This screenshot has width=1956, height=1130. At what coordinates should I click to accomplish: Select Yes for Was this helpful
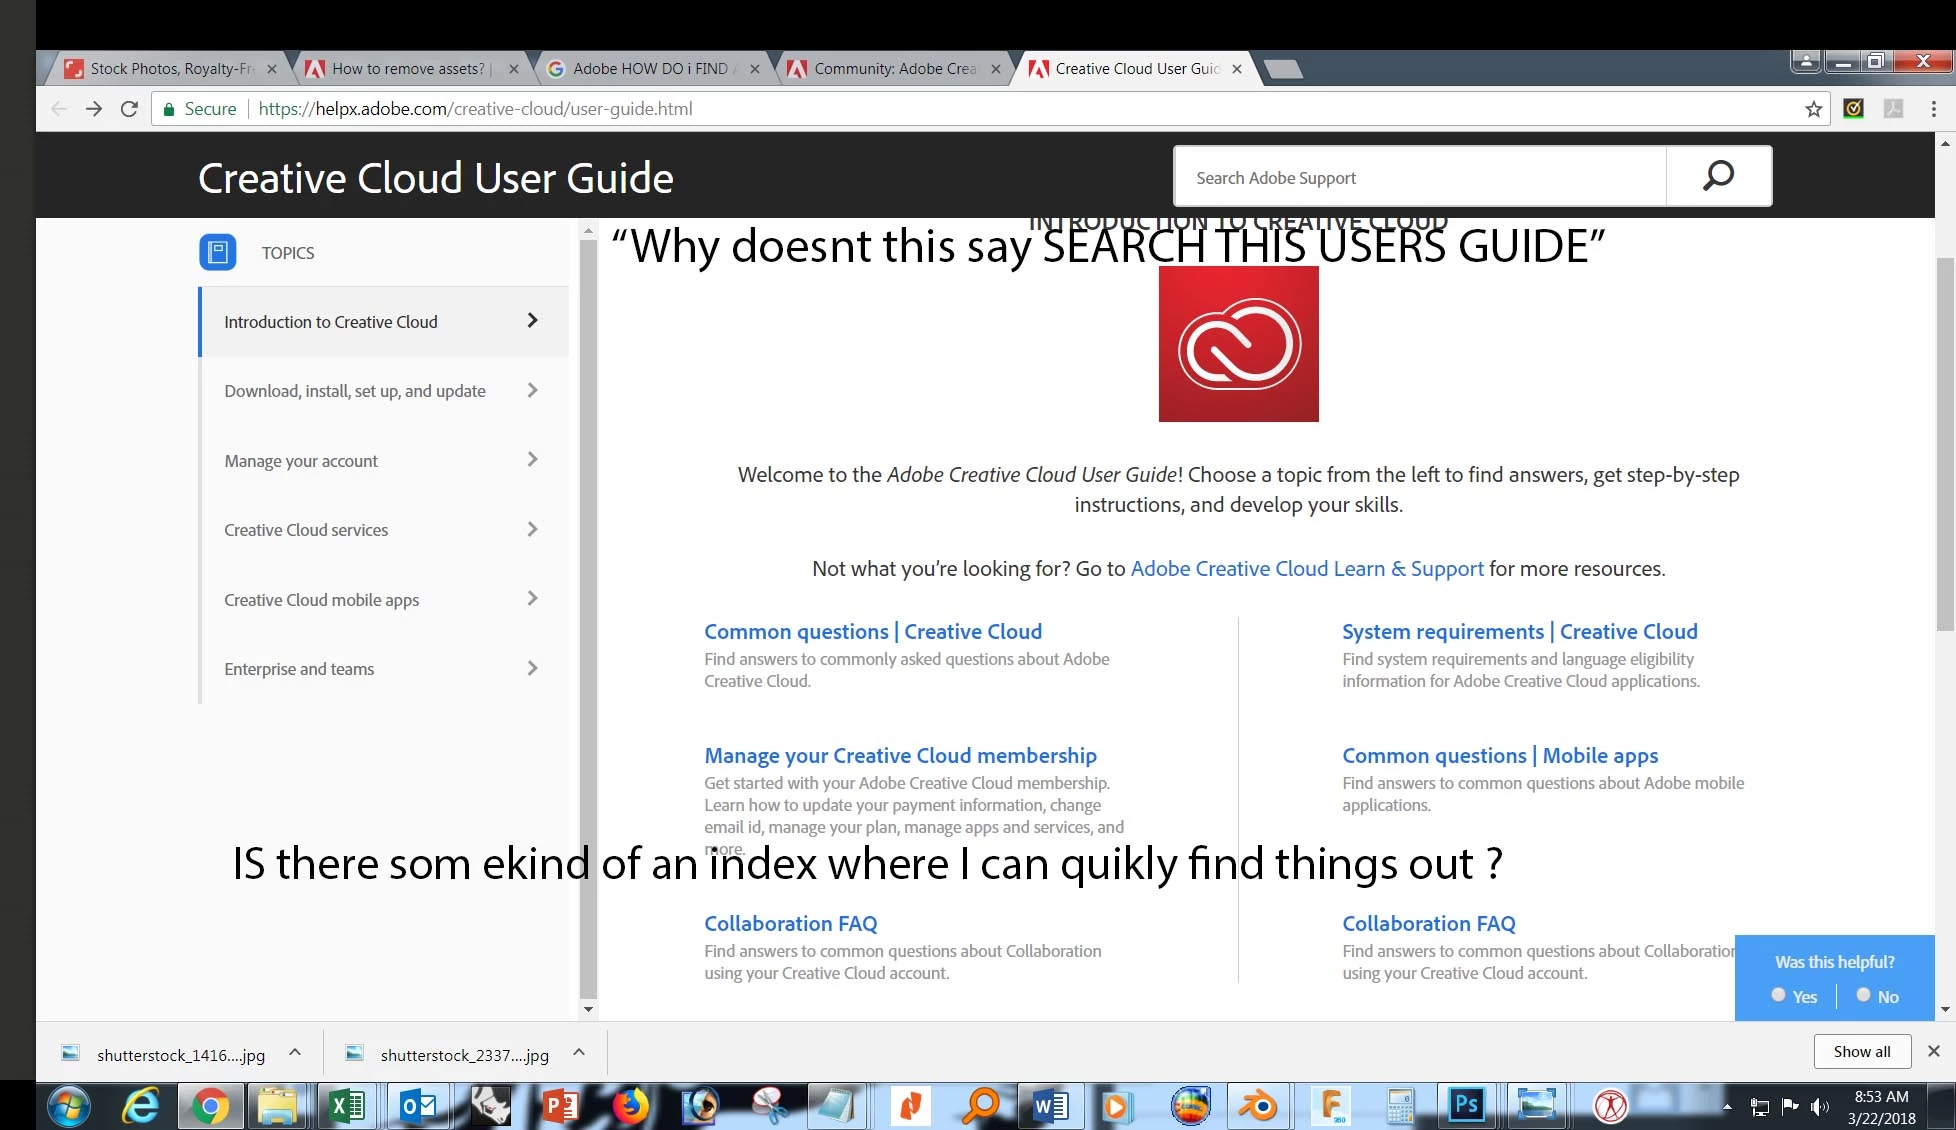[1778, 995]
